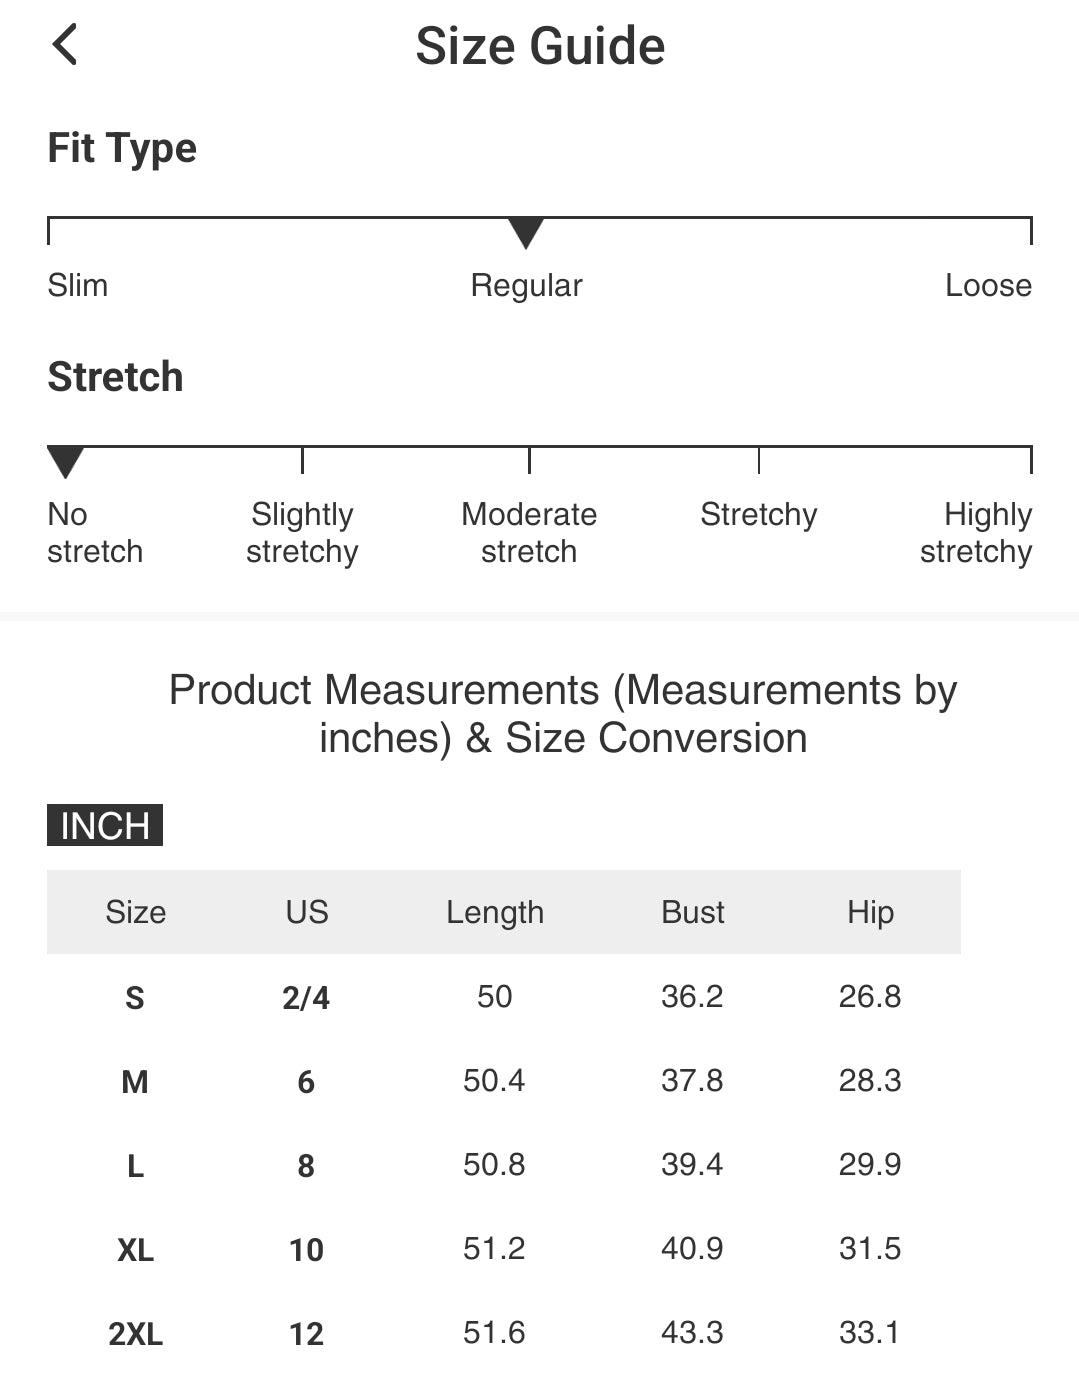
Task: Select the INCH unit tab
Action: click(x=105, y=825)
